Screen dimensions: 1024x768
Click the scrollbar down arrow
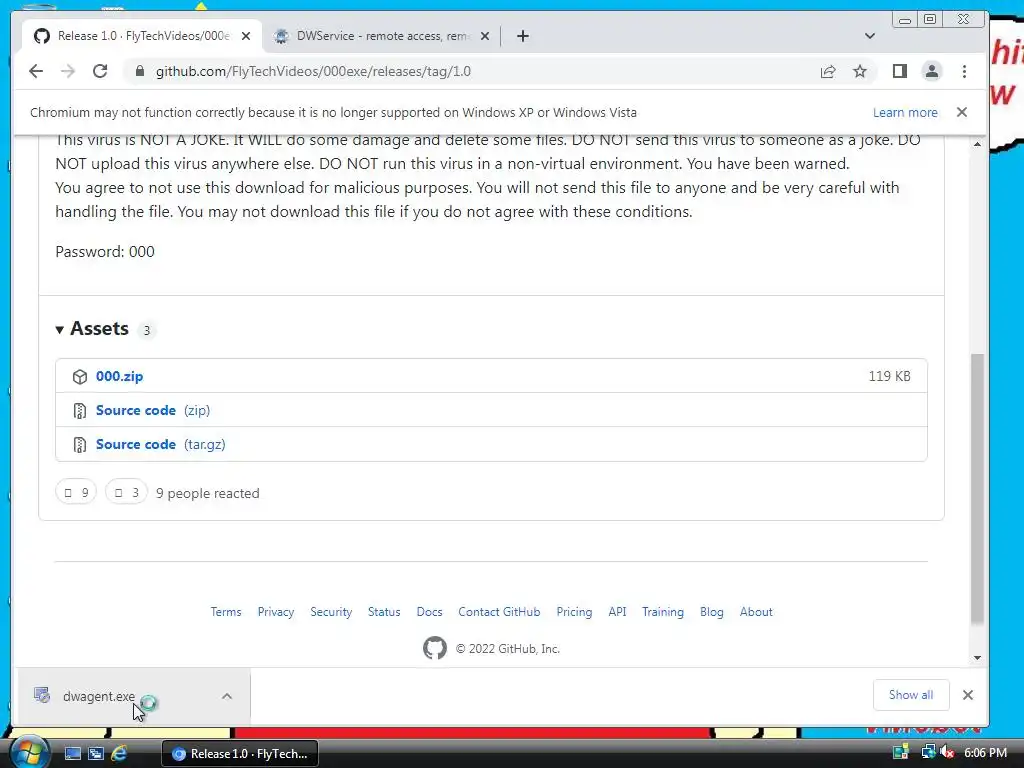point(977,658)
